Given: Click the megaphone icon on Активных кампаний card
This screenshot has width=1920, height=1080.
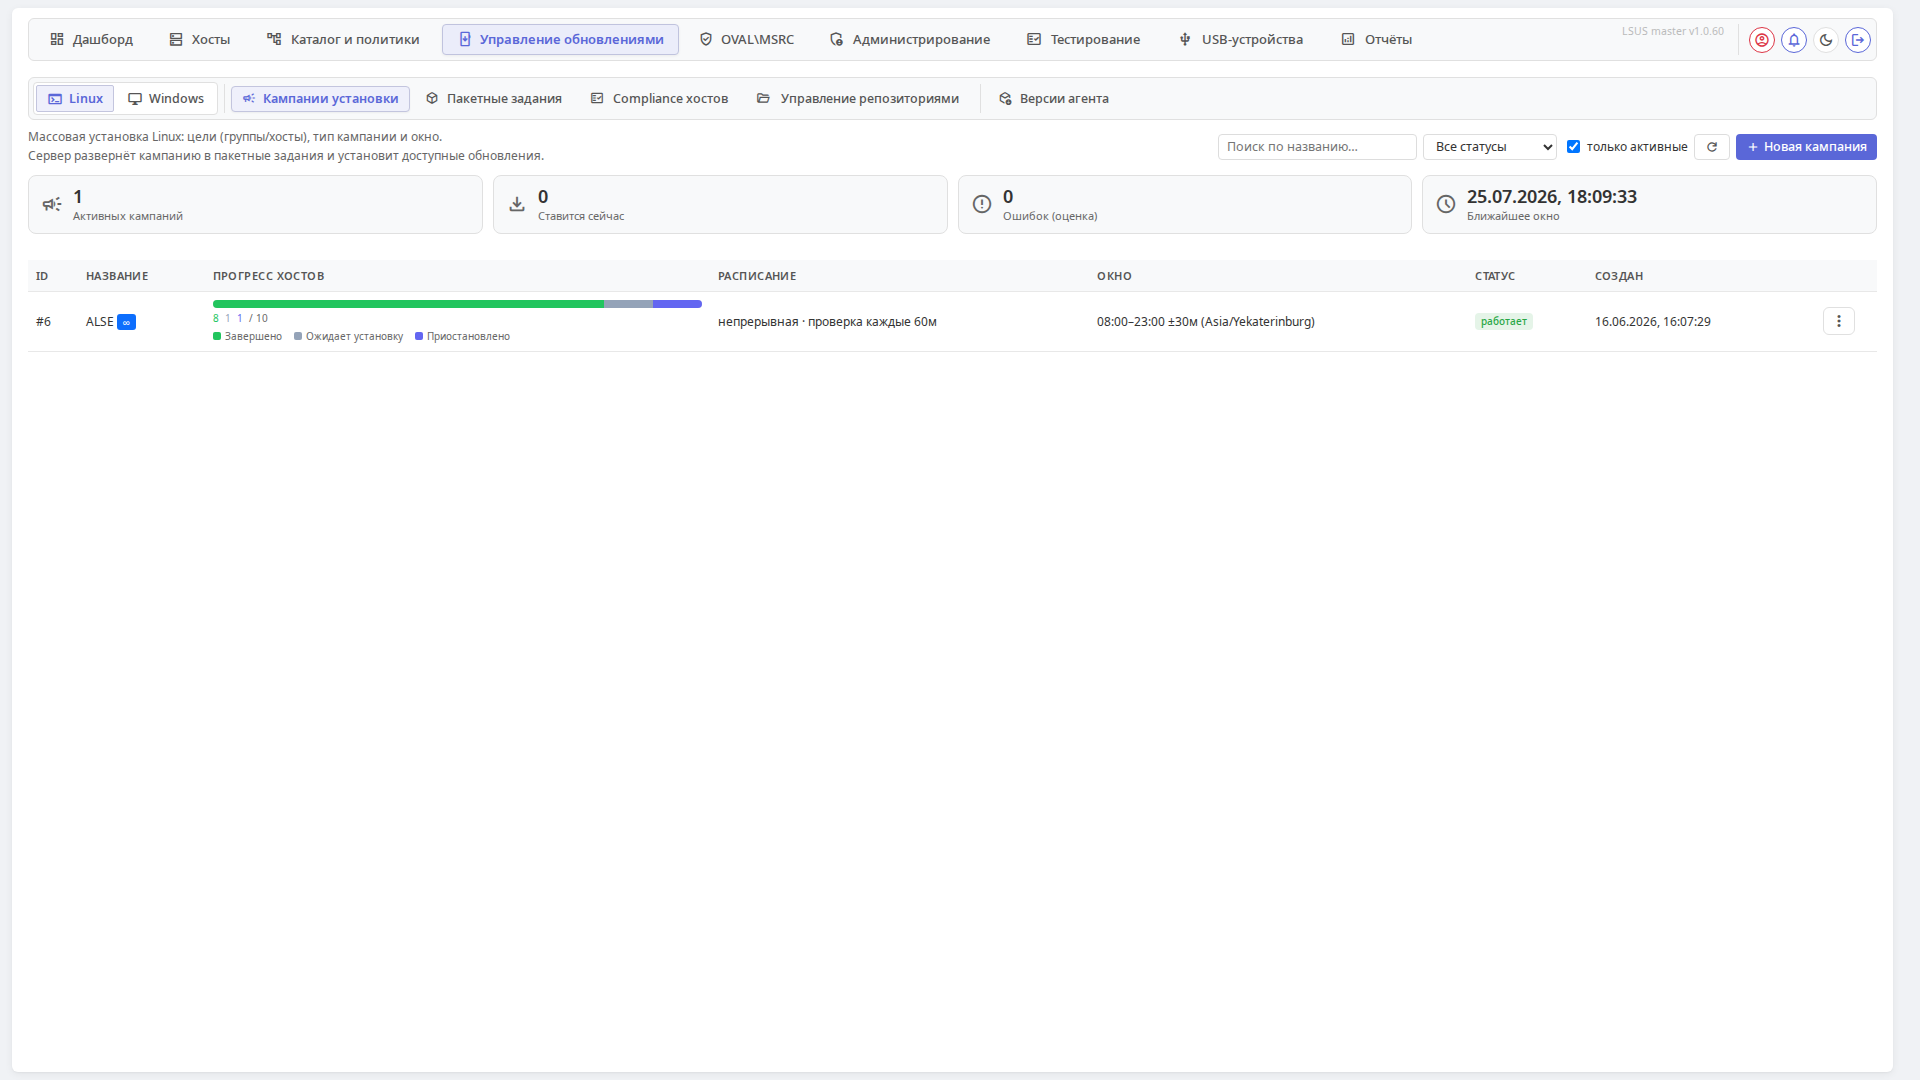Looking at the screenshot, I should 52,204.
